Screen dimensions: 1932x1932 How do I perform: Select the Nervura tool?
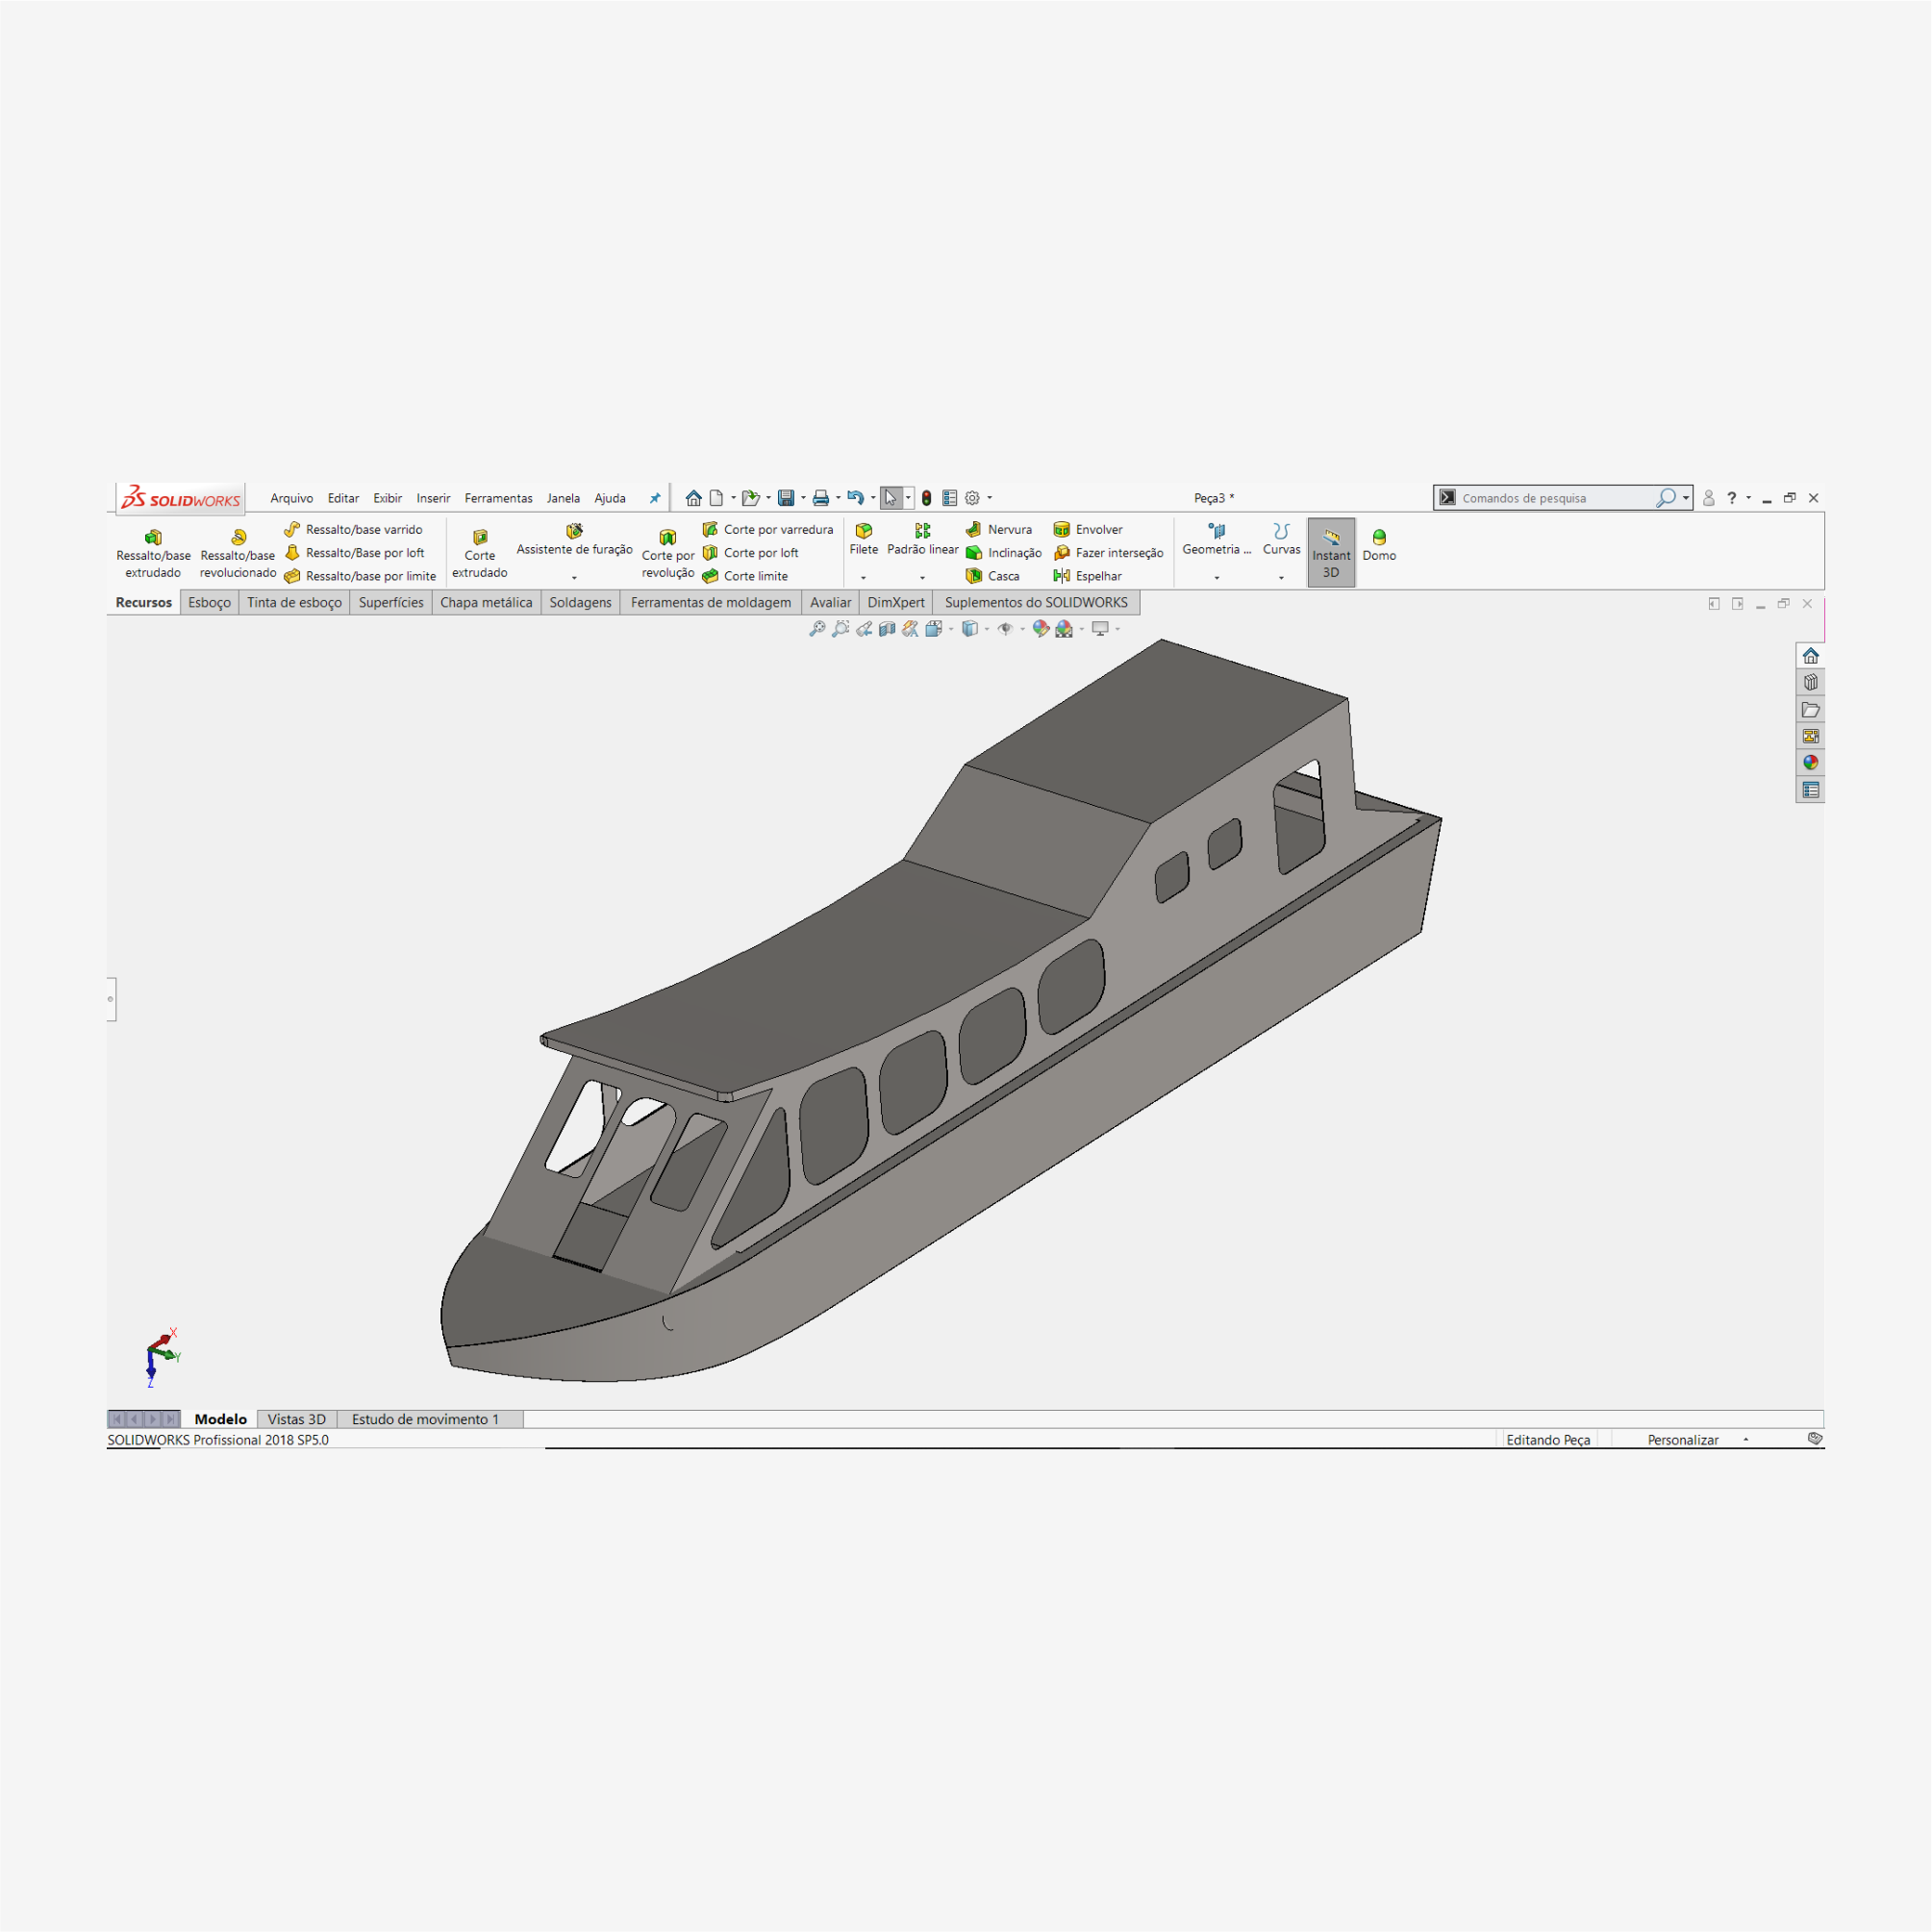pyautogui.click(x=999, y=529)
